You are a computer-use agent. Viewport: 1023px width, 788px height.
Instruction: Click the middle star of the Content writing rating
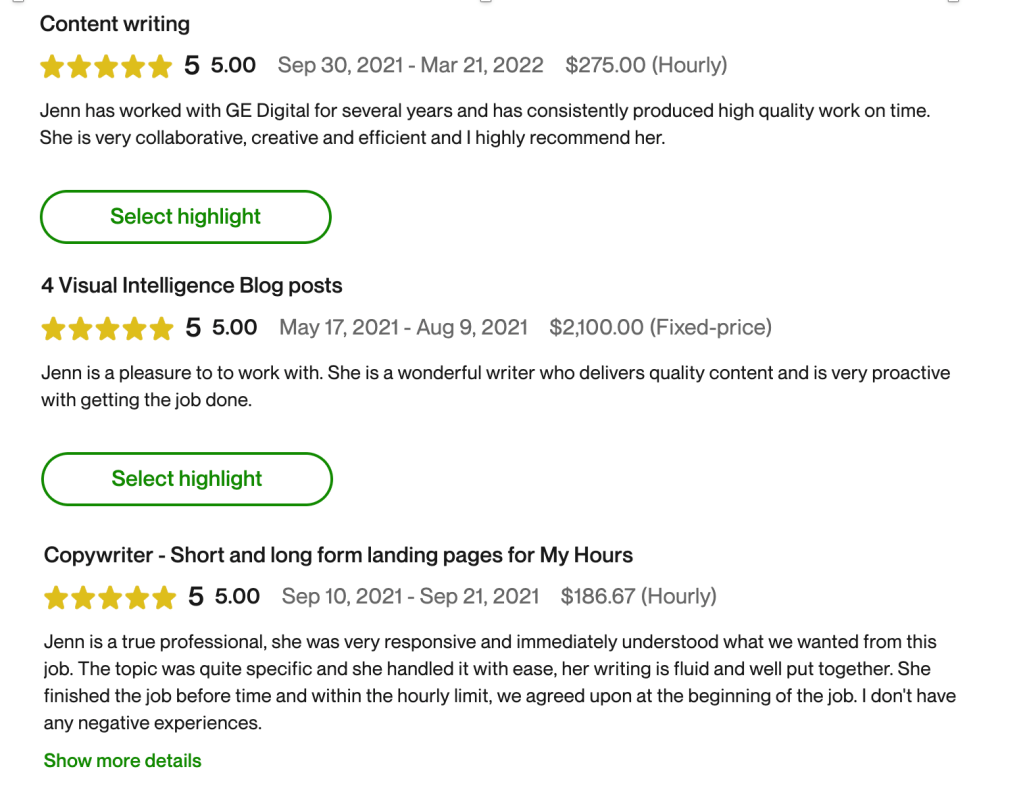[x=106, y=67]
